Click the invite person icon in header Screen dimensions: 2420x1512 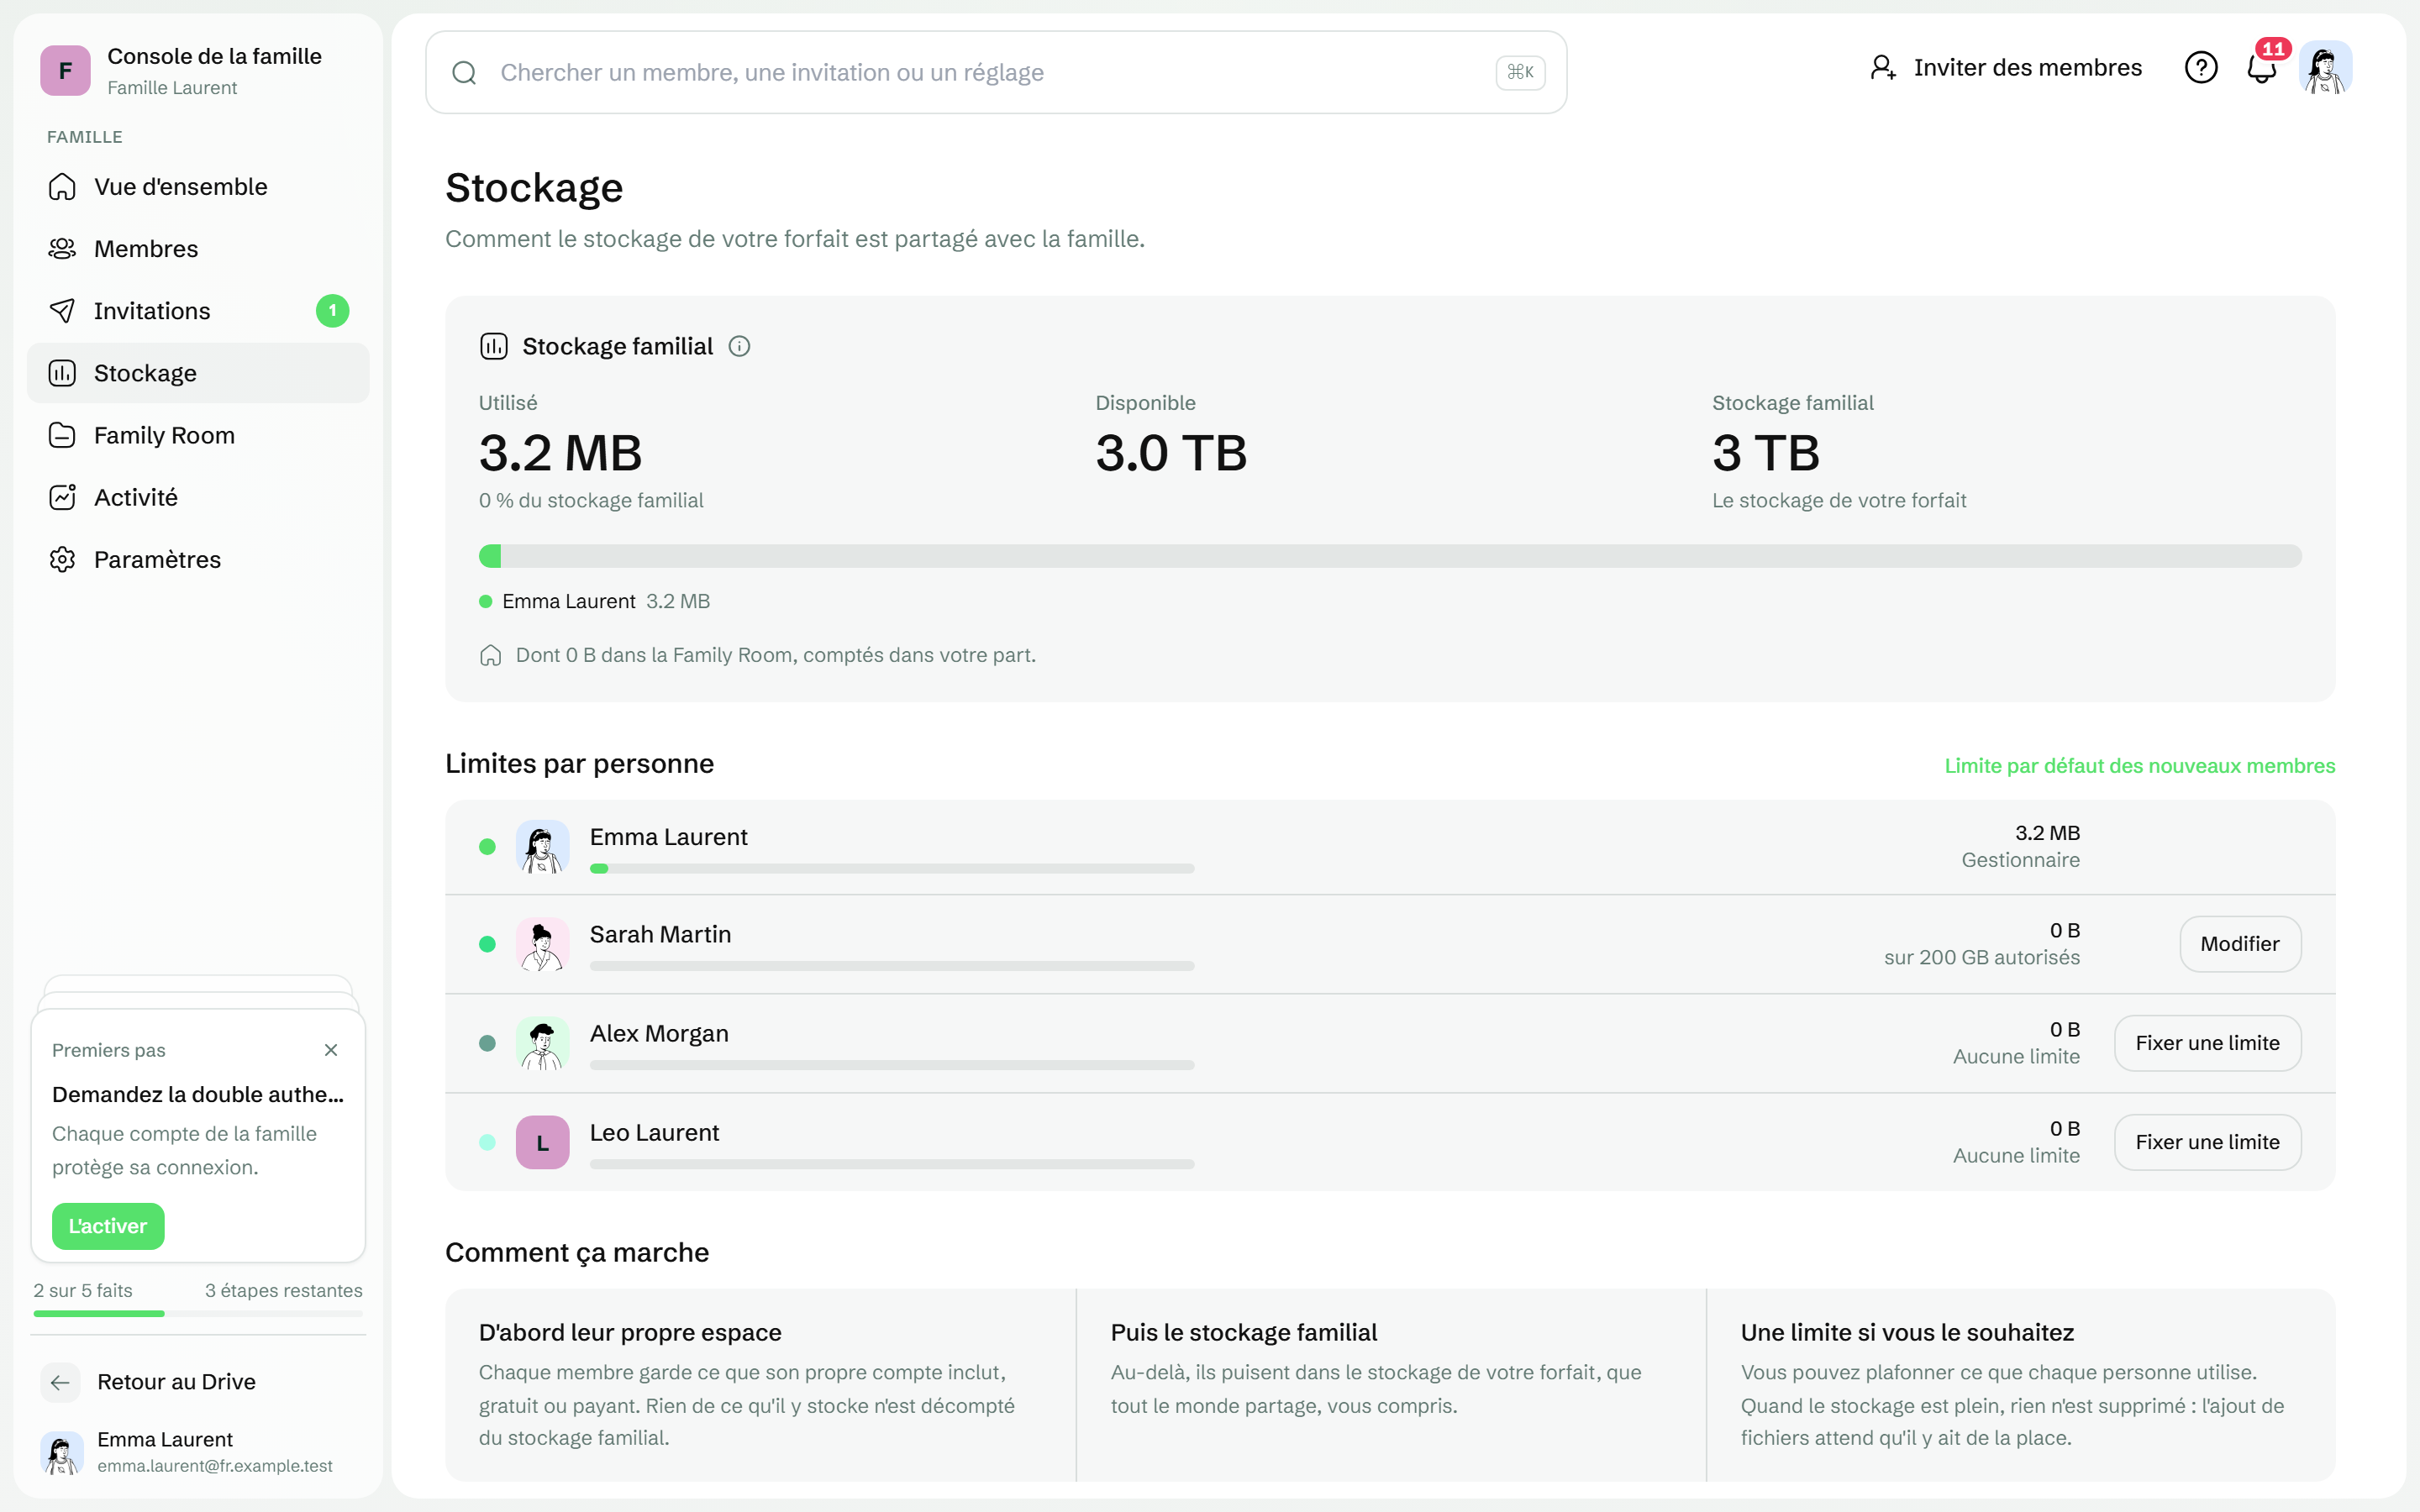pos(1882,68)
